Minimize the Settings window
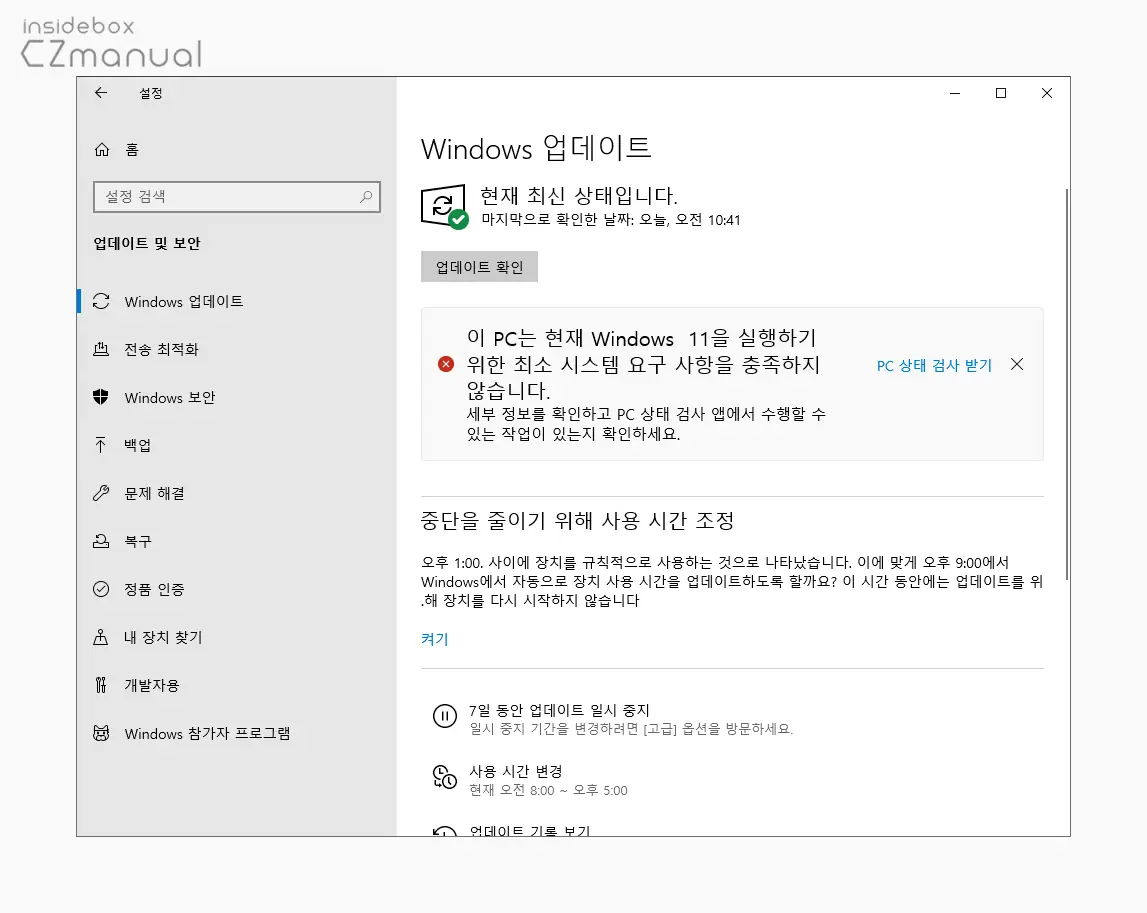The image size is (1147, 913). point(955,93)
